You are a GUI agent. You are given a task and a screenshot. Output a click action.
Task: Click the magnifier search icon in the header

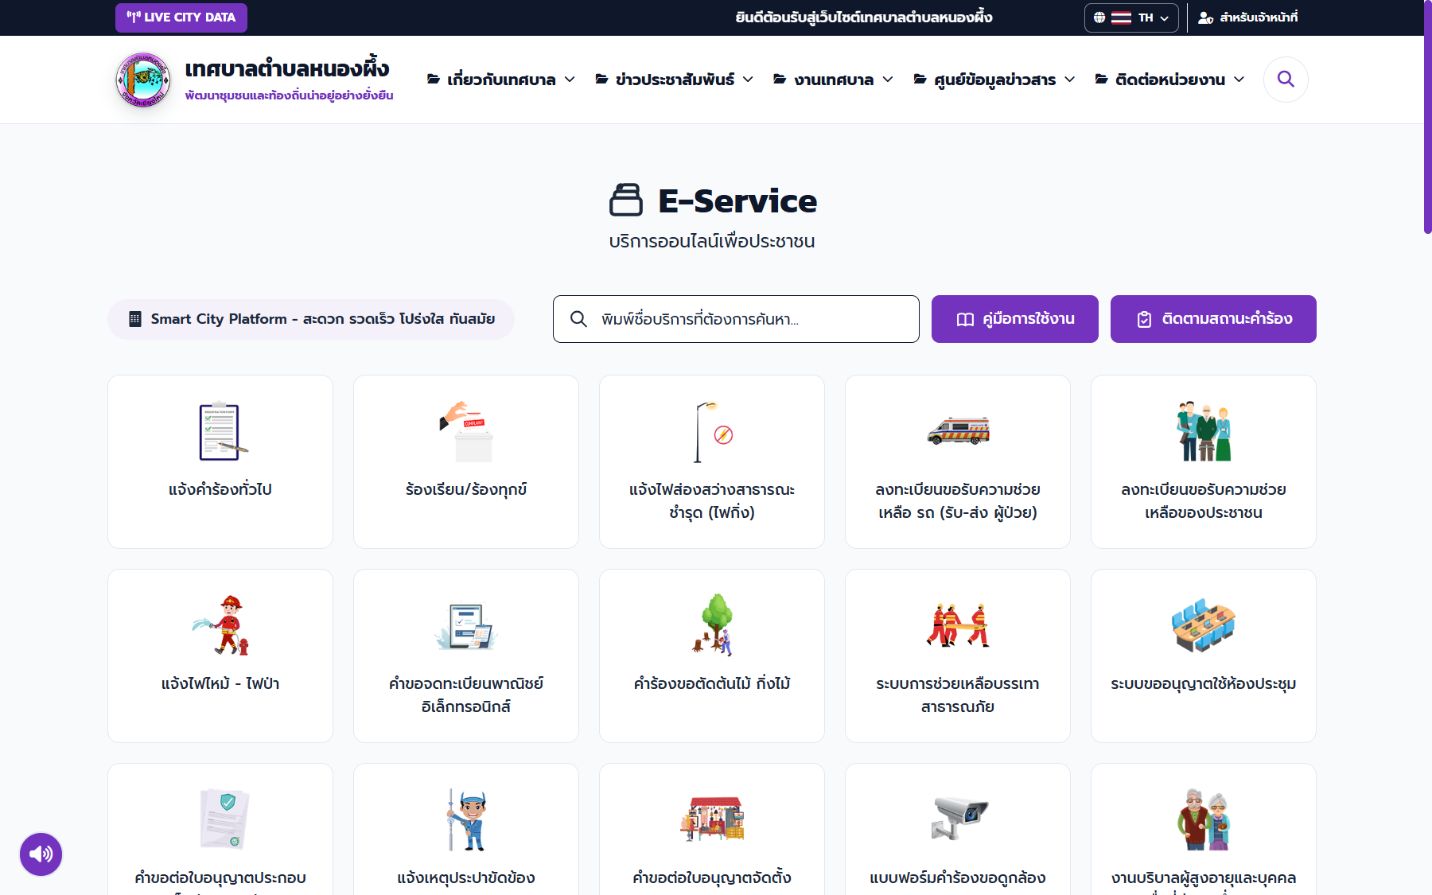pyautogui.click(x=1286, y=79)
